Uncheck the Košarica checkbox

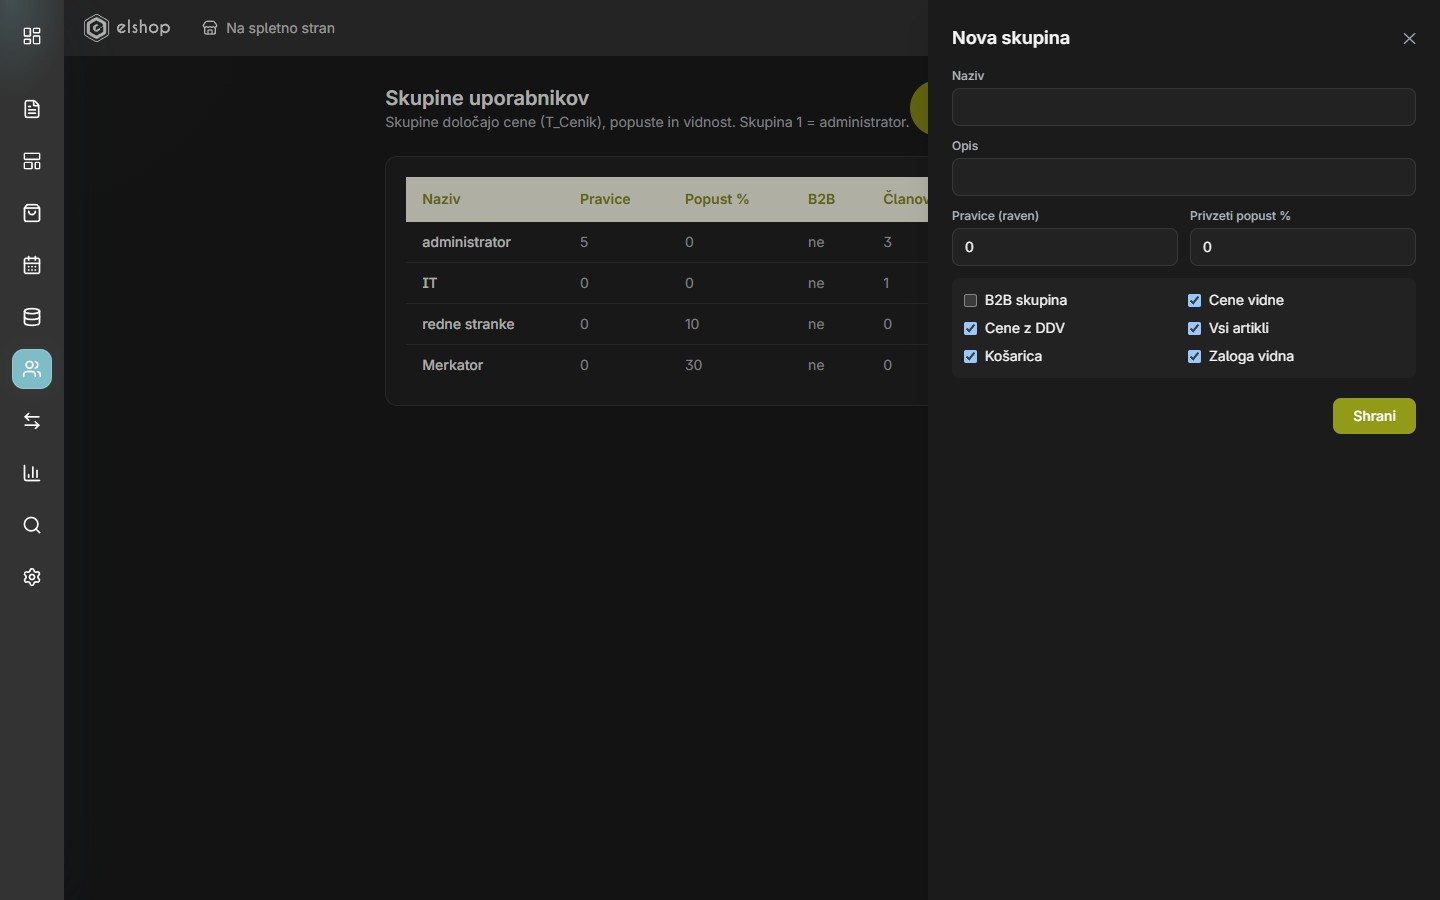[x=970, y=356]
